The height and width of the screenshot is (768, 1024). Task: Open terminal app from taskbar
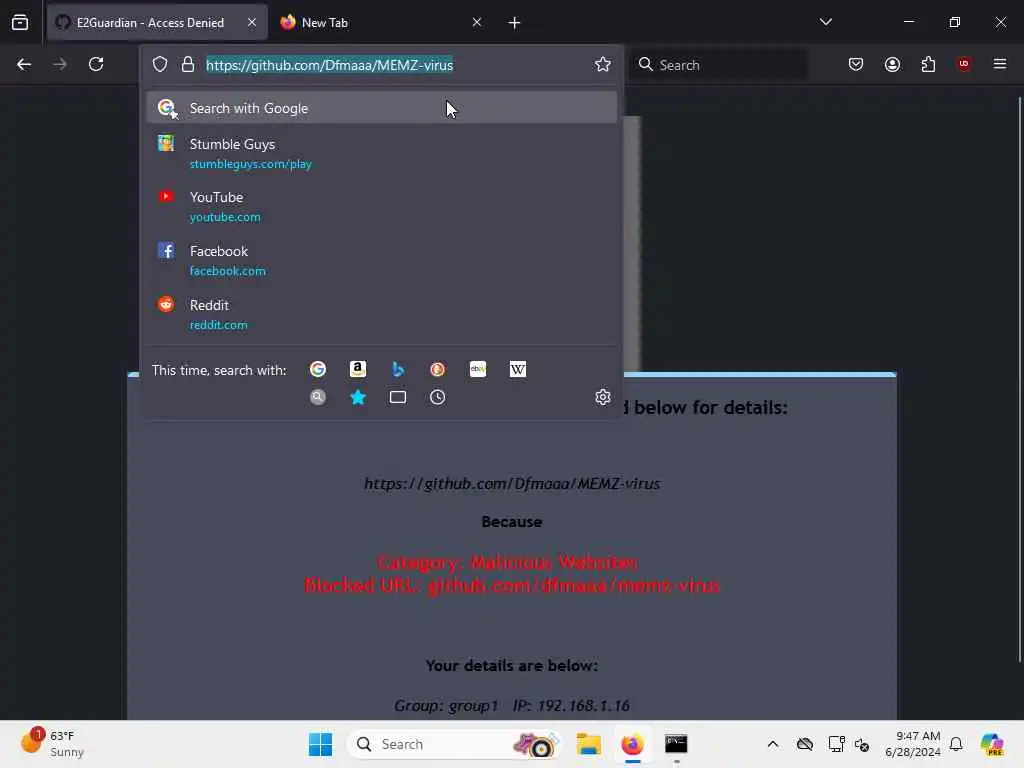[676, 744]
